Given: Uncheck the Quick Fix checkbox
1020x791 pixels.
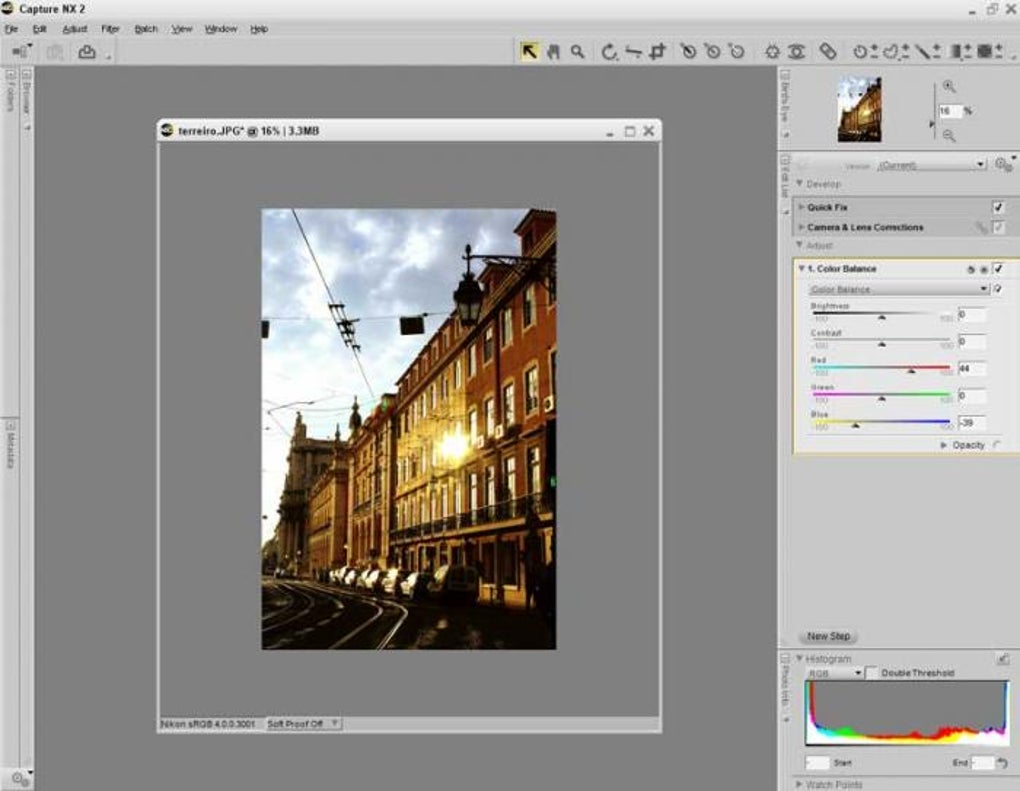Looking at the screenshot, I should (997, 207).
